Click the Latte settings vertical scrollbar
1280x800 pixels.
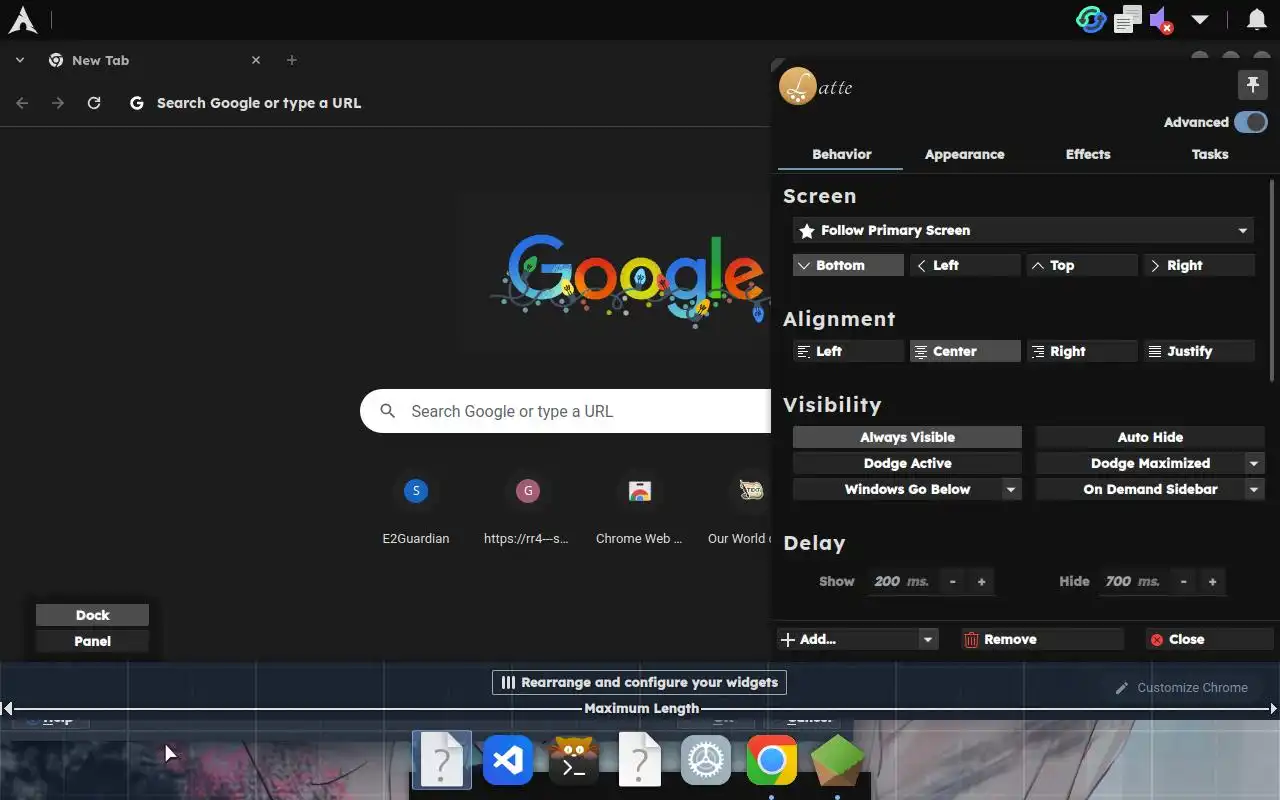(x=1272, y=280)
